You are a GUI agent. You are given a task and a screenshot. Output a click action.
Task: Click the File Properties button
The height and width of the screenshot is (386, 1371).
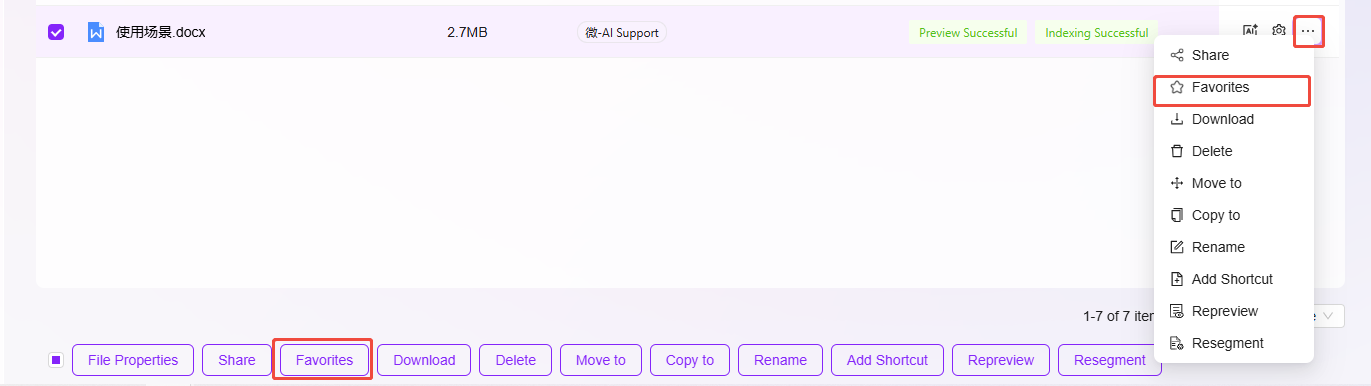(x=133, y=360)
